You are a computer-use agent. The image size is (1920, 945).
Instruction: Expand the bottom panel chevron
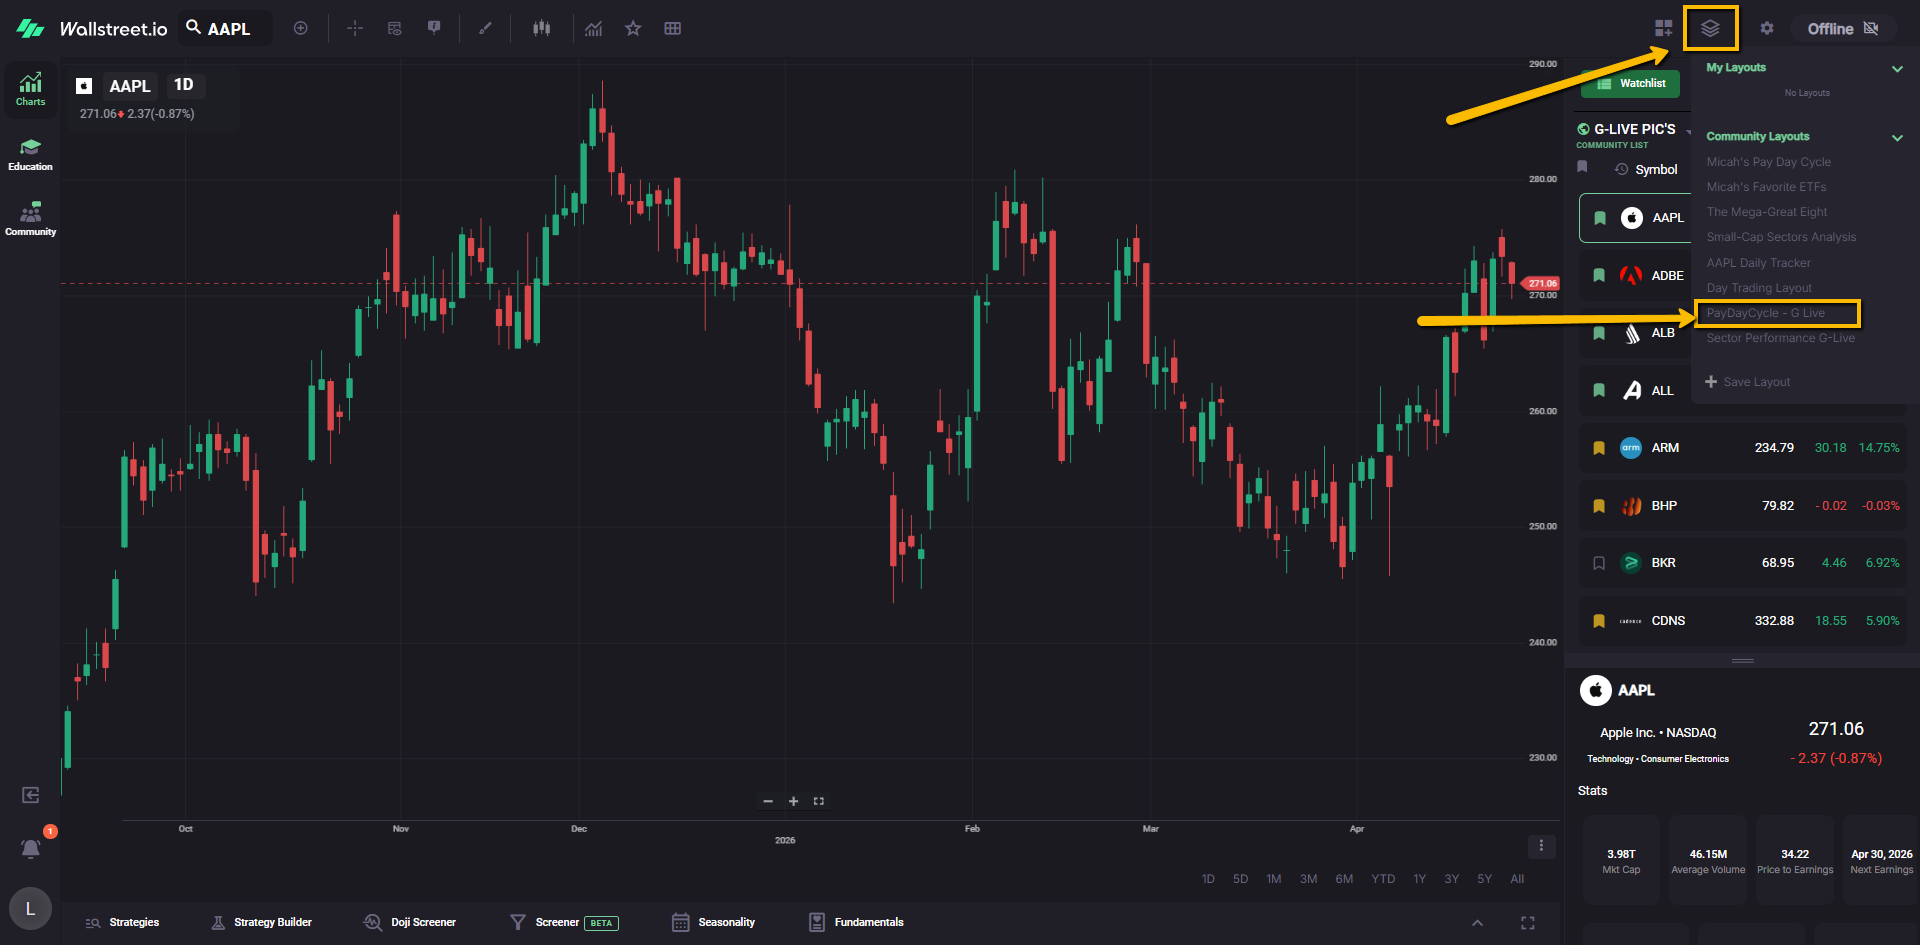[1477, 923]
